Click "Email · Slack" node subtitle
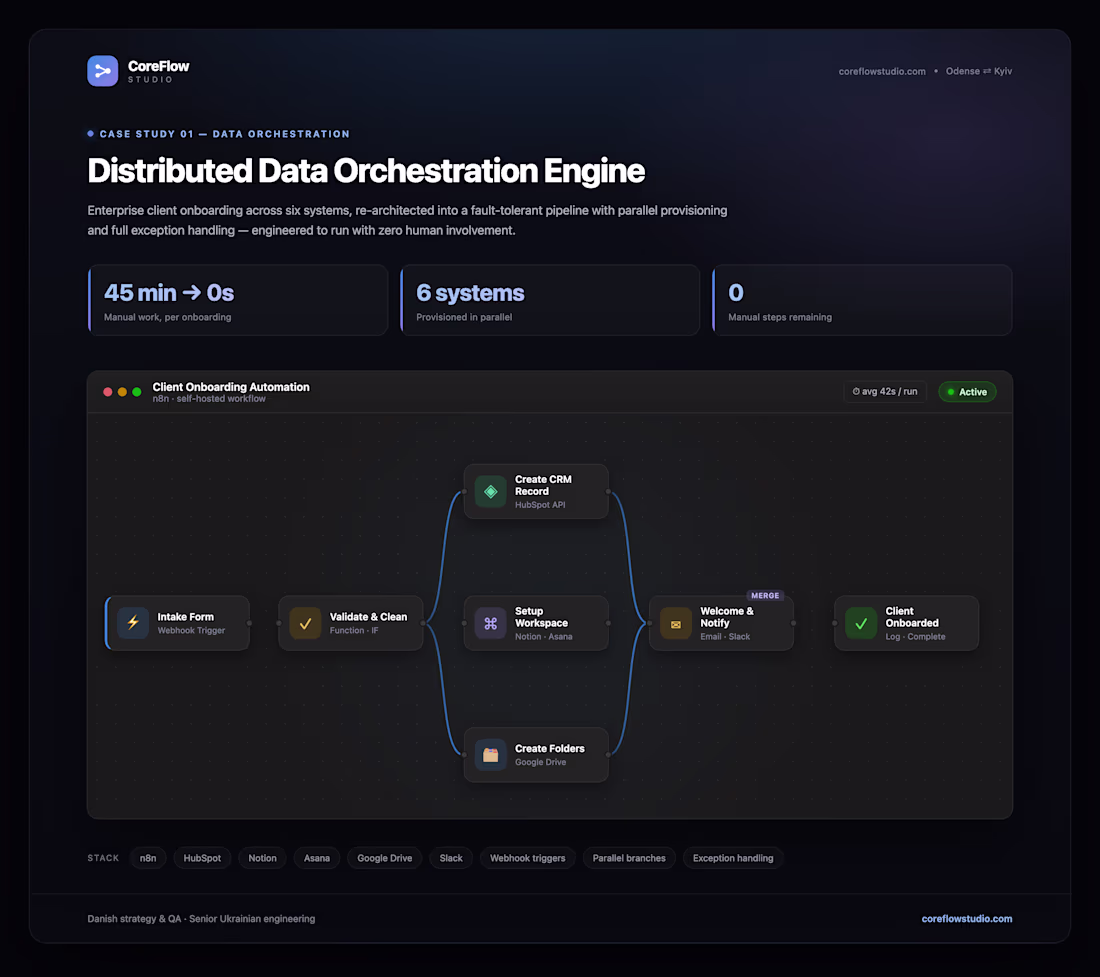 pos(725,637)
